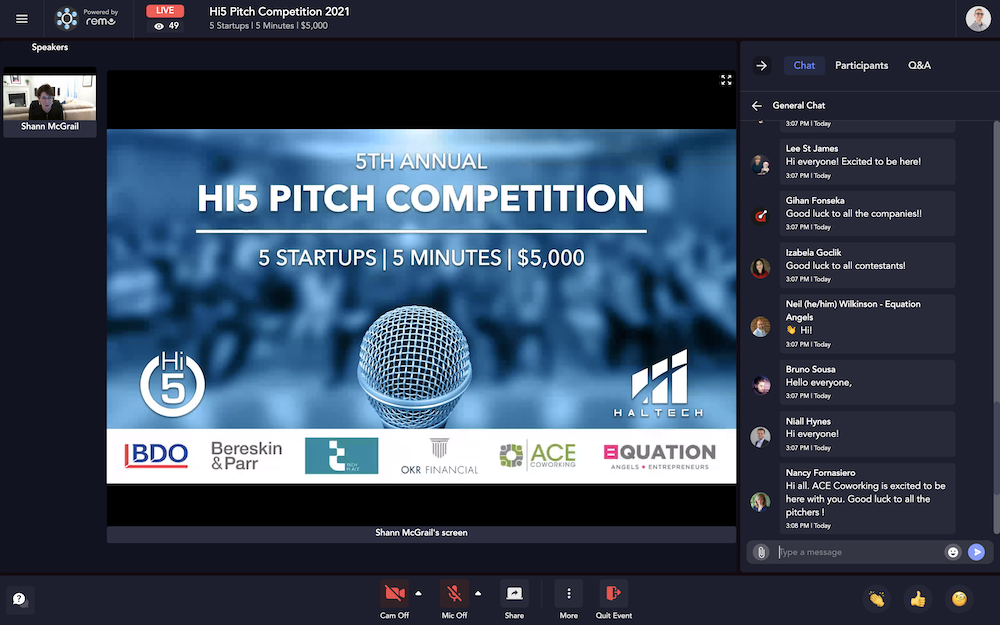Screen dimensions: 1000x625
Task: Click Izabela Goclik's avatar
Action: (760, 268)
